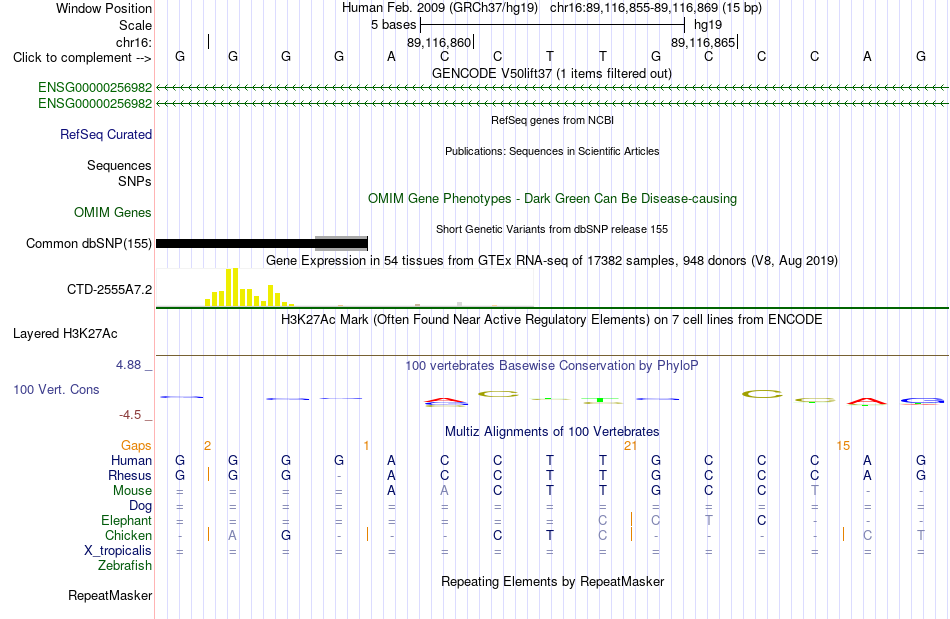Click the 4.88 PhyloP upper limit value
The image size is (950, 619).
pyautogui.click(x=128, y=365)
